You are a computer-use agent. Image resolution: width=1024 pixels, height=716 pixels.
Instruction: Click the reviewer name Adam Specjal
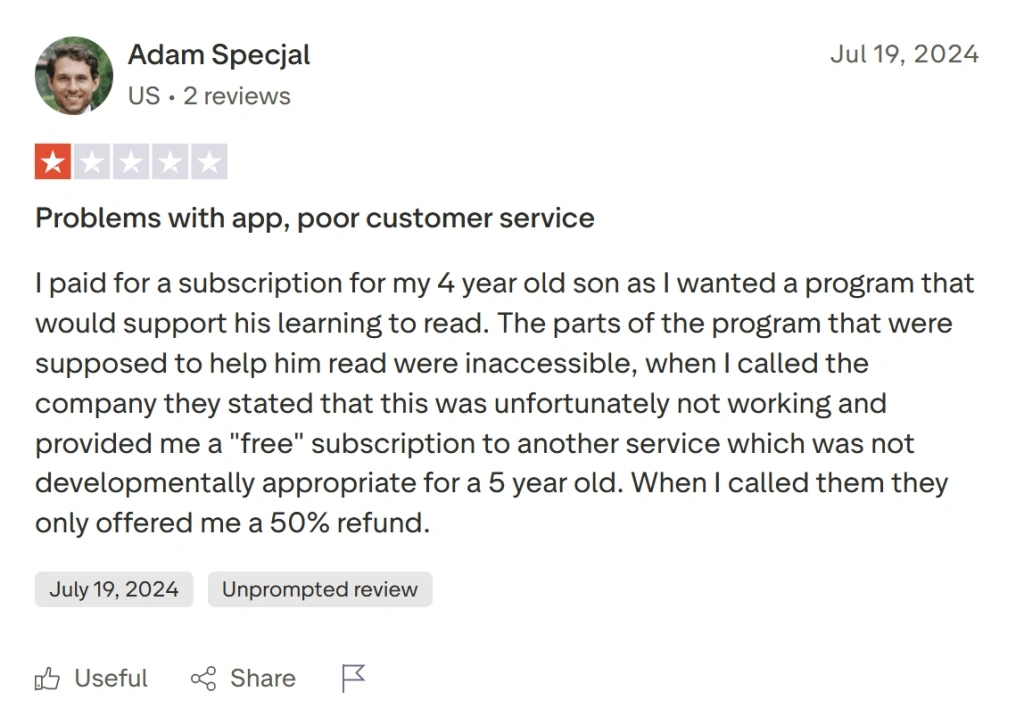click(218, 55)
